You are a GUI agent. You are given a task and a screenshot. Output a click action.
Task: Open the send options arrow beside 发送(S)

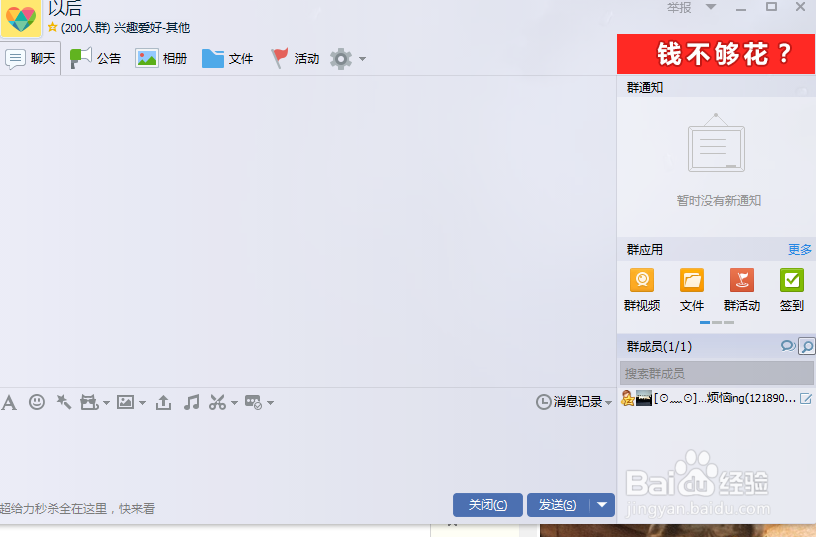pos(602,505)
